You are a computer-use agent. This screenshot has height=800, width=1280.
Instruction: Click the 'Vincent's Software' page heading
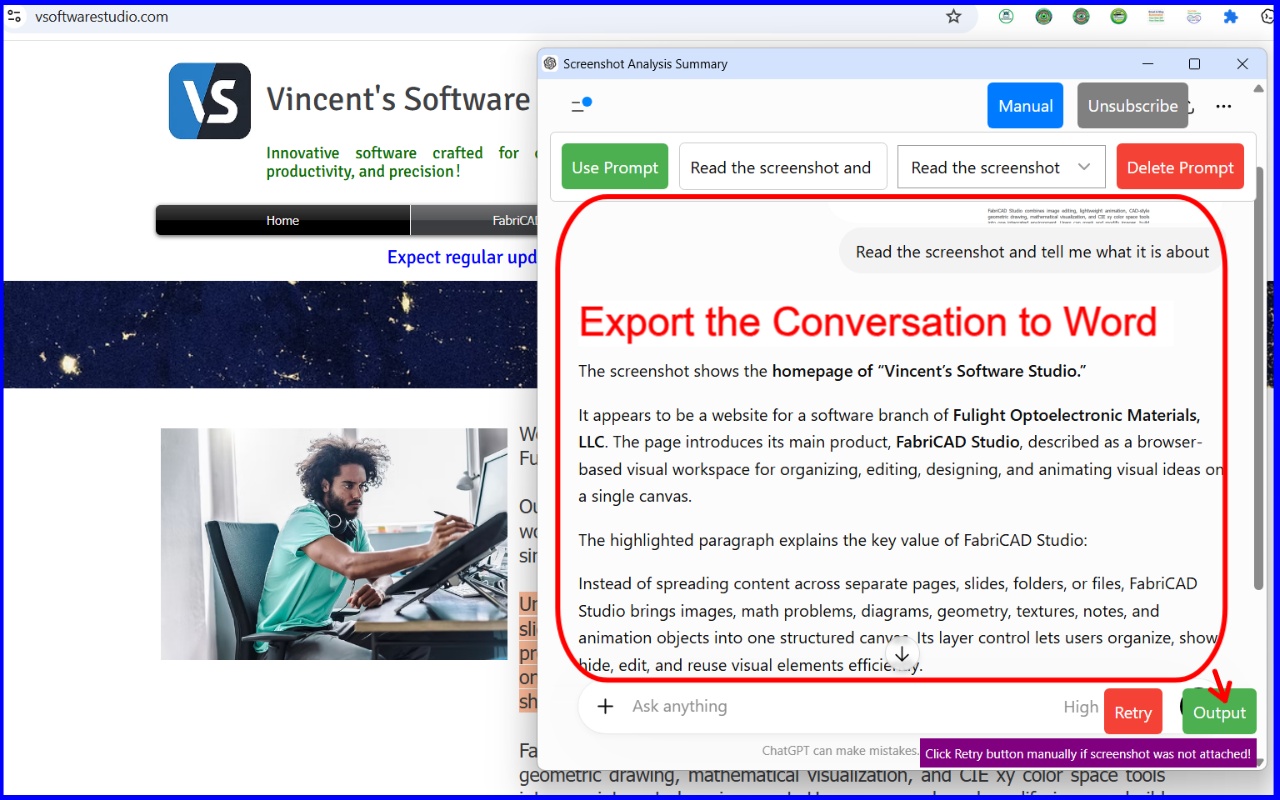[x=398, y=99]
